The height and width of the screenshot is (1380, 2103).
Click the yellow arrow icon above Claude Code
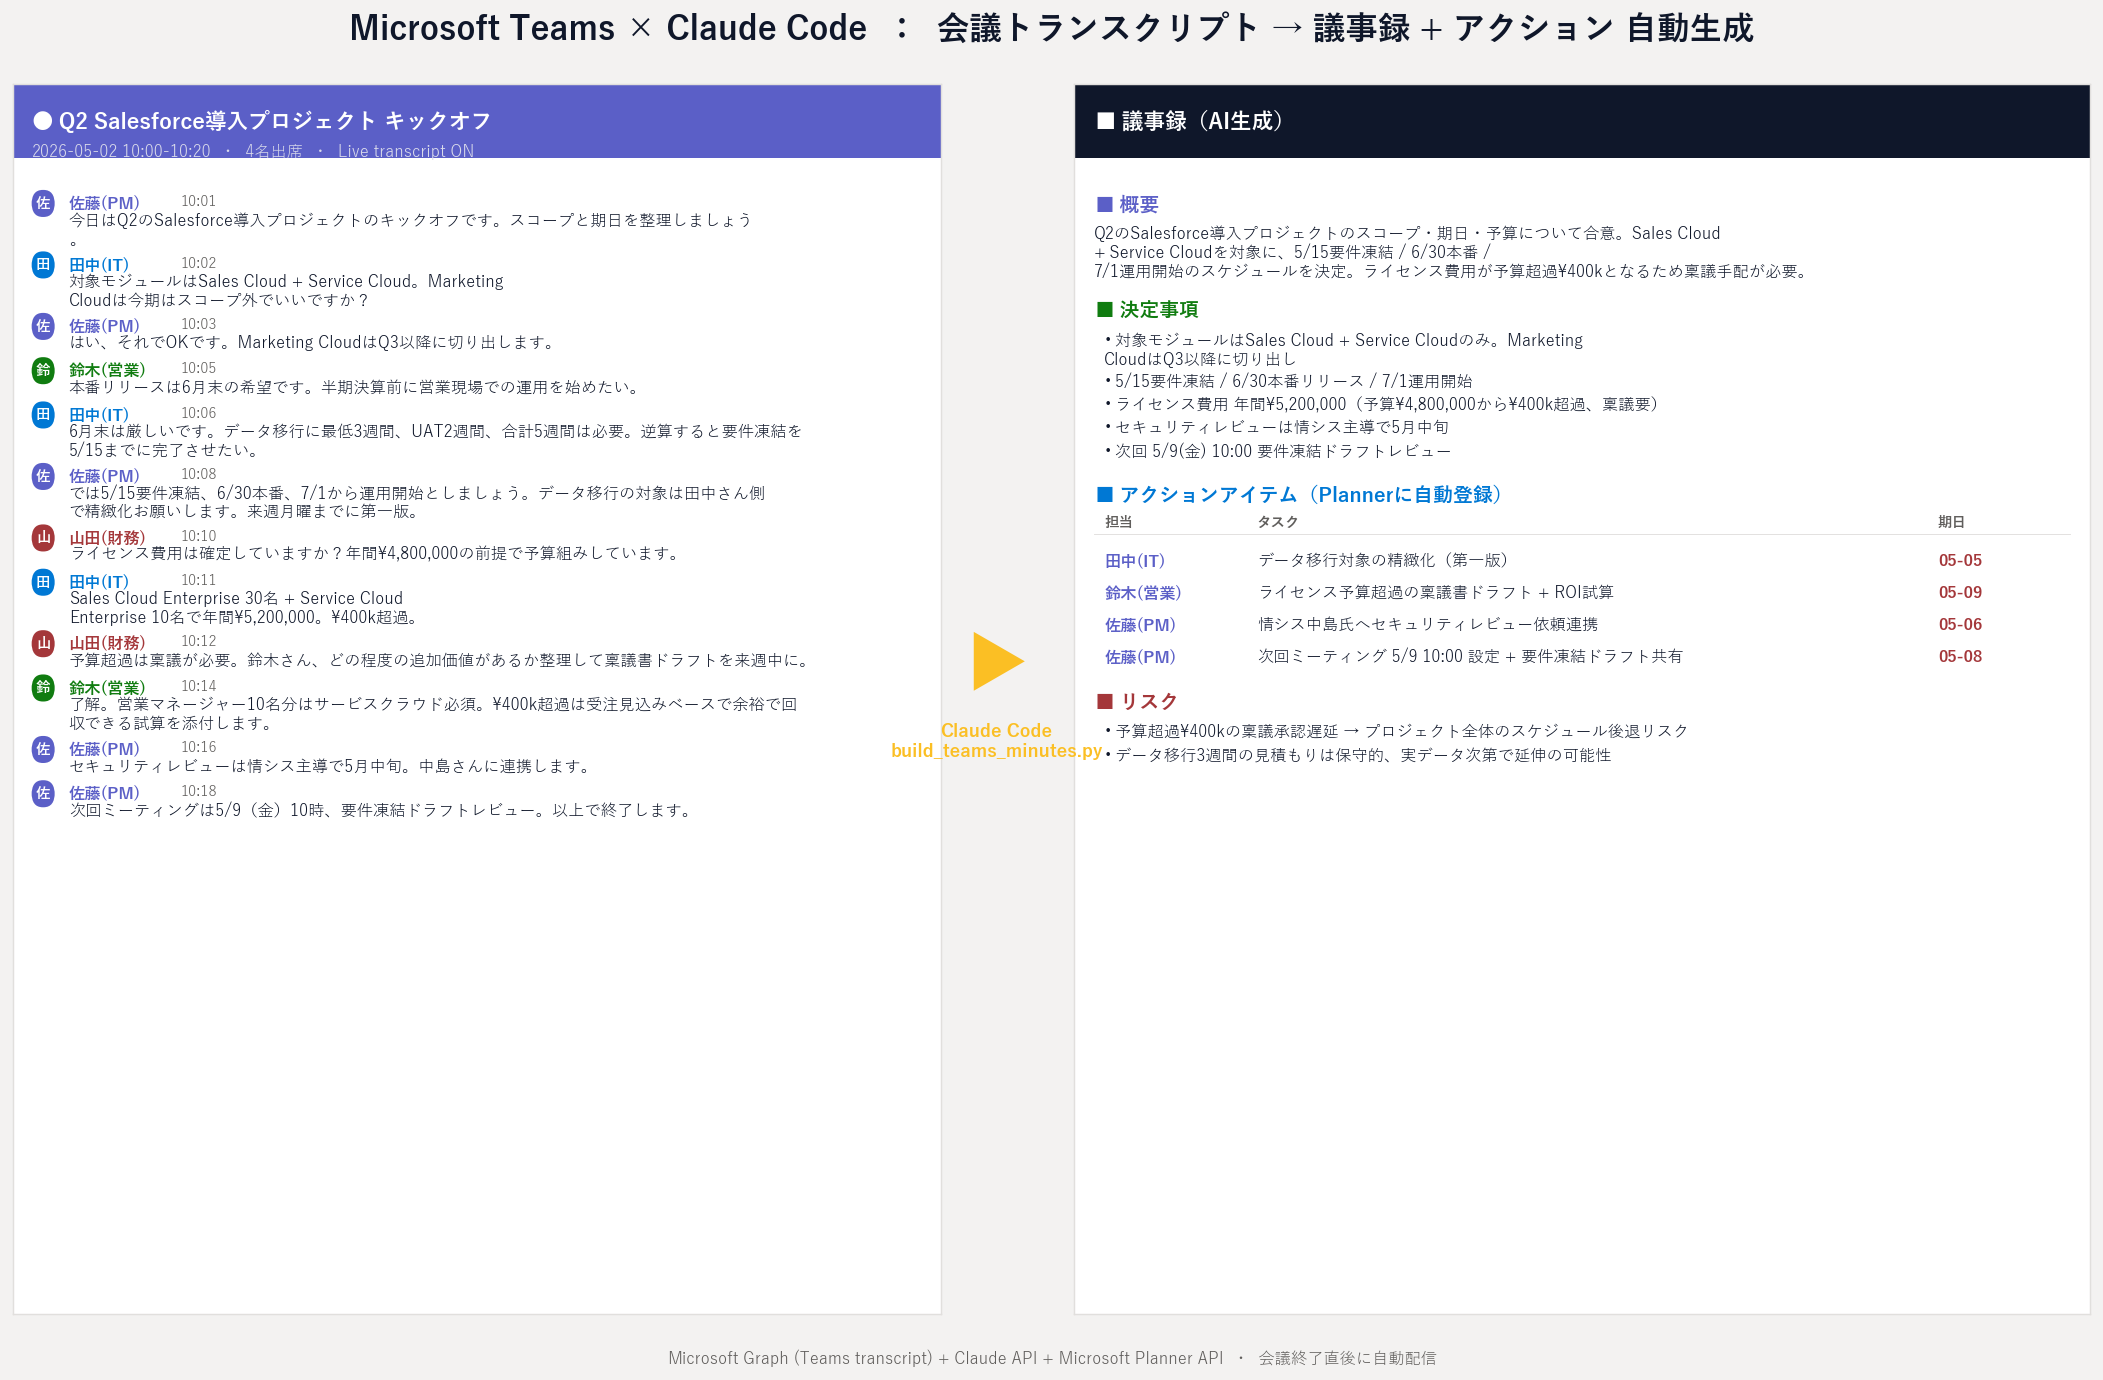998,661
